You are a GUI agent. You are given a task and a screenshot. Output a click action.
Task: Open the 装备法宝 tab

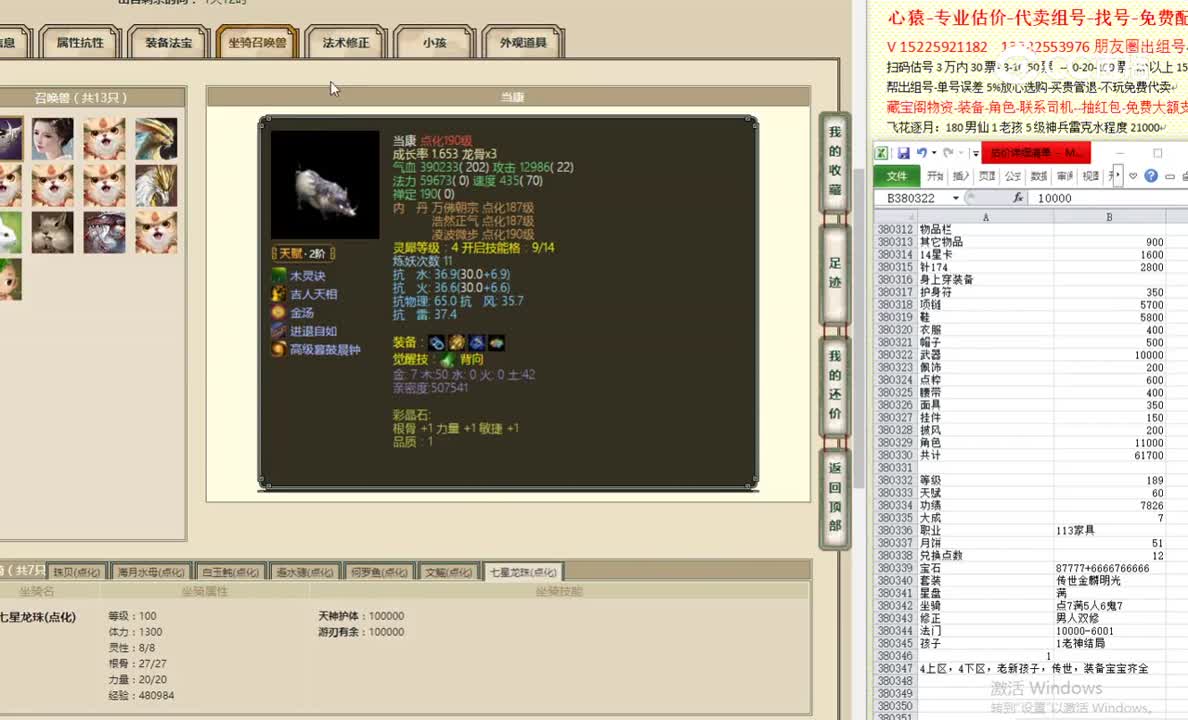coord(168,42)
